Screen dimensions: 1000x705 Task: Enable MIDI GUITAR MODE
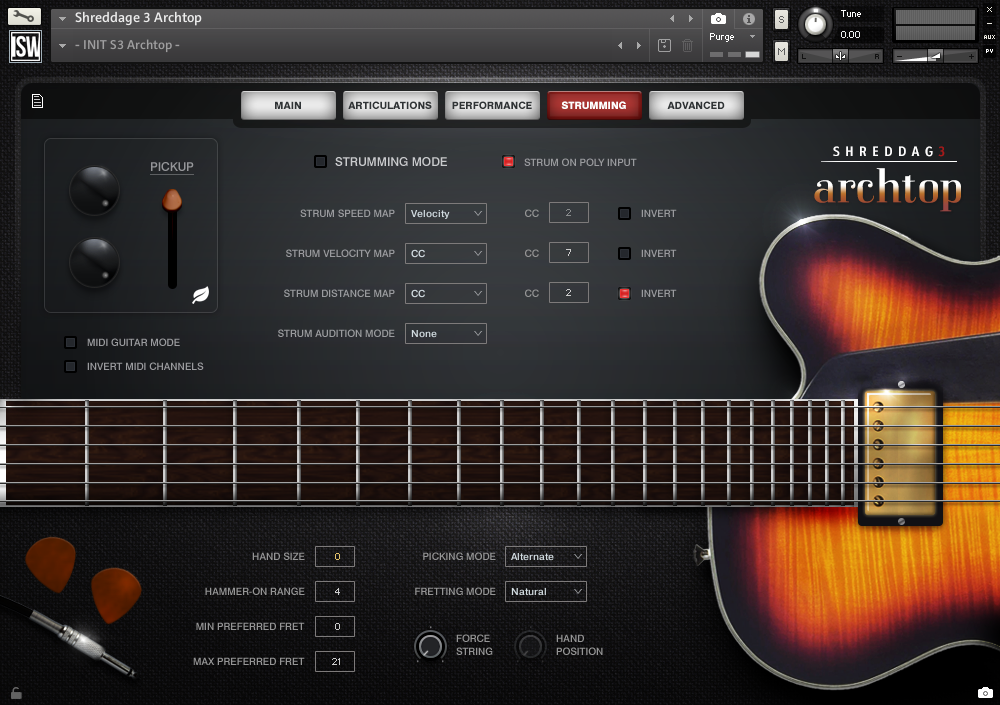pos(70,342)
